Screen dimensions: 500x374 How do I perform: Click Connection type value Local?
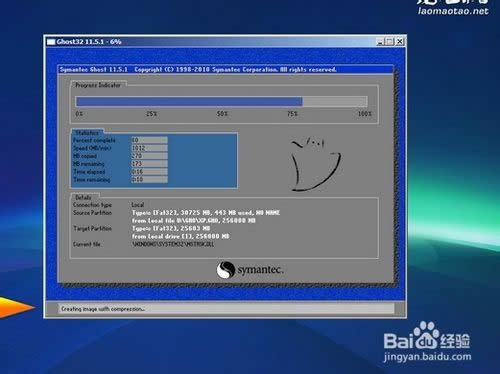coord(138,205)
